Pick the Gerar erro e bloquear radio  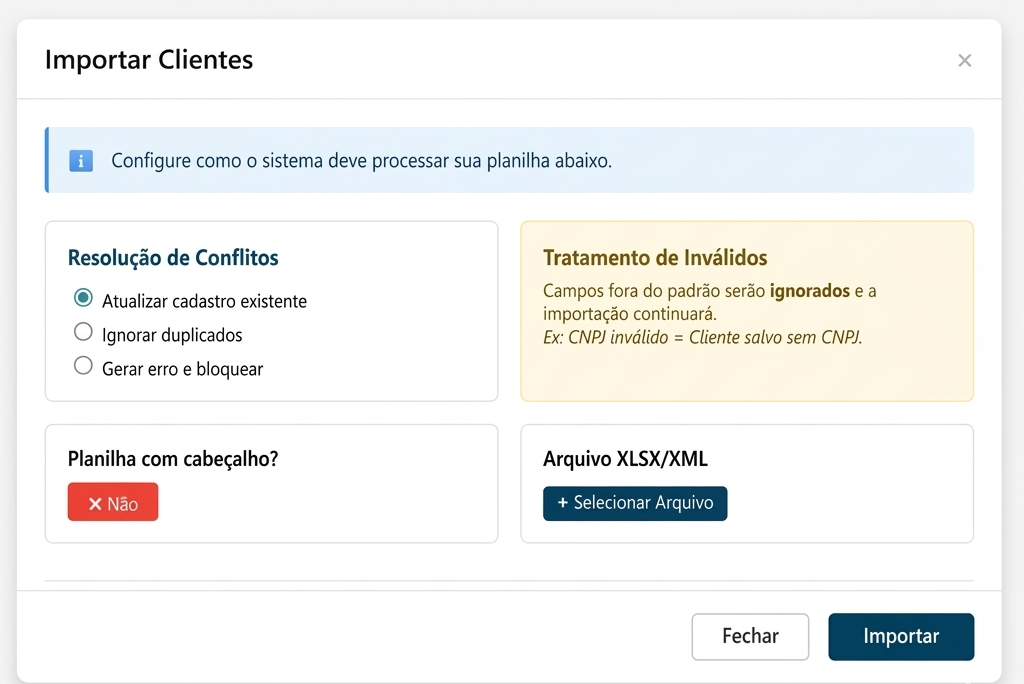[x=84, y=366]
